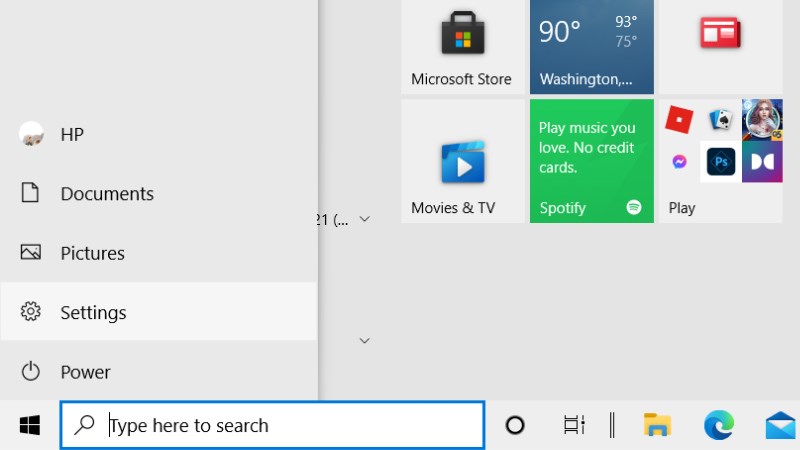Screen dimensions: 800x450
Task: Open Solitaire cards icon in Play folder
Action: (x=721, y=120)
